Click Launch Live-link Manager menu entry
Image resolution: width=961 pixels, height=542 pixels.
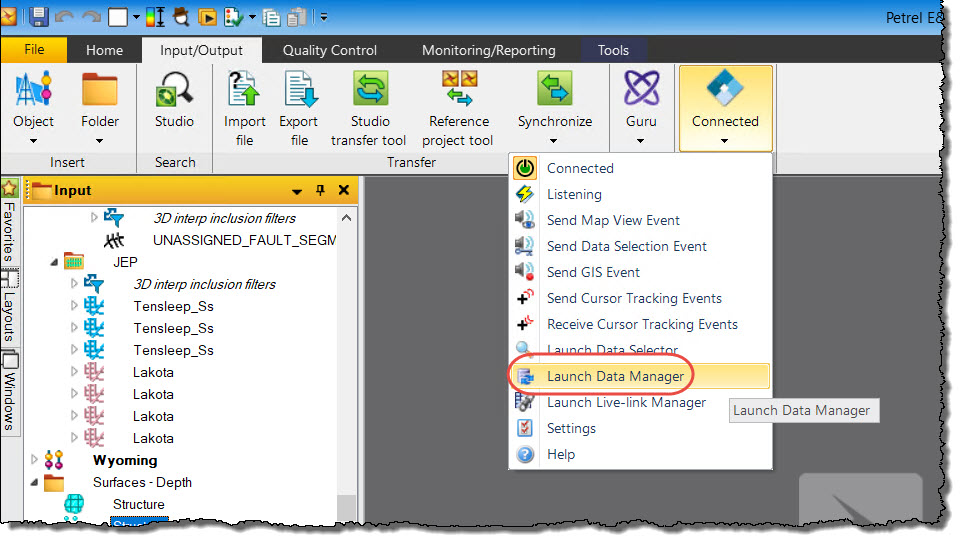640,403
